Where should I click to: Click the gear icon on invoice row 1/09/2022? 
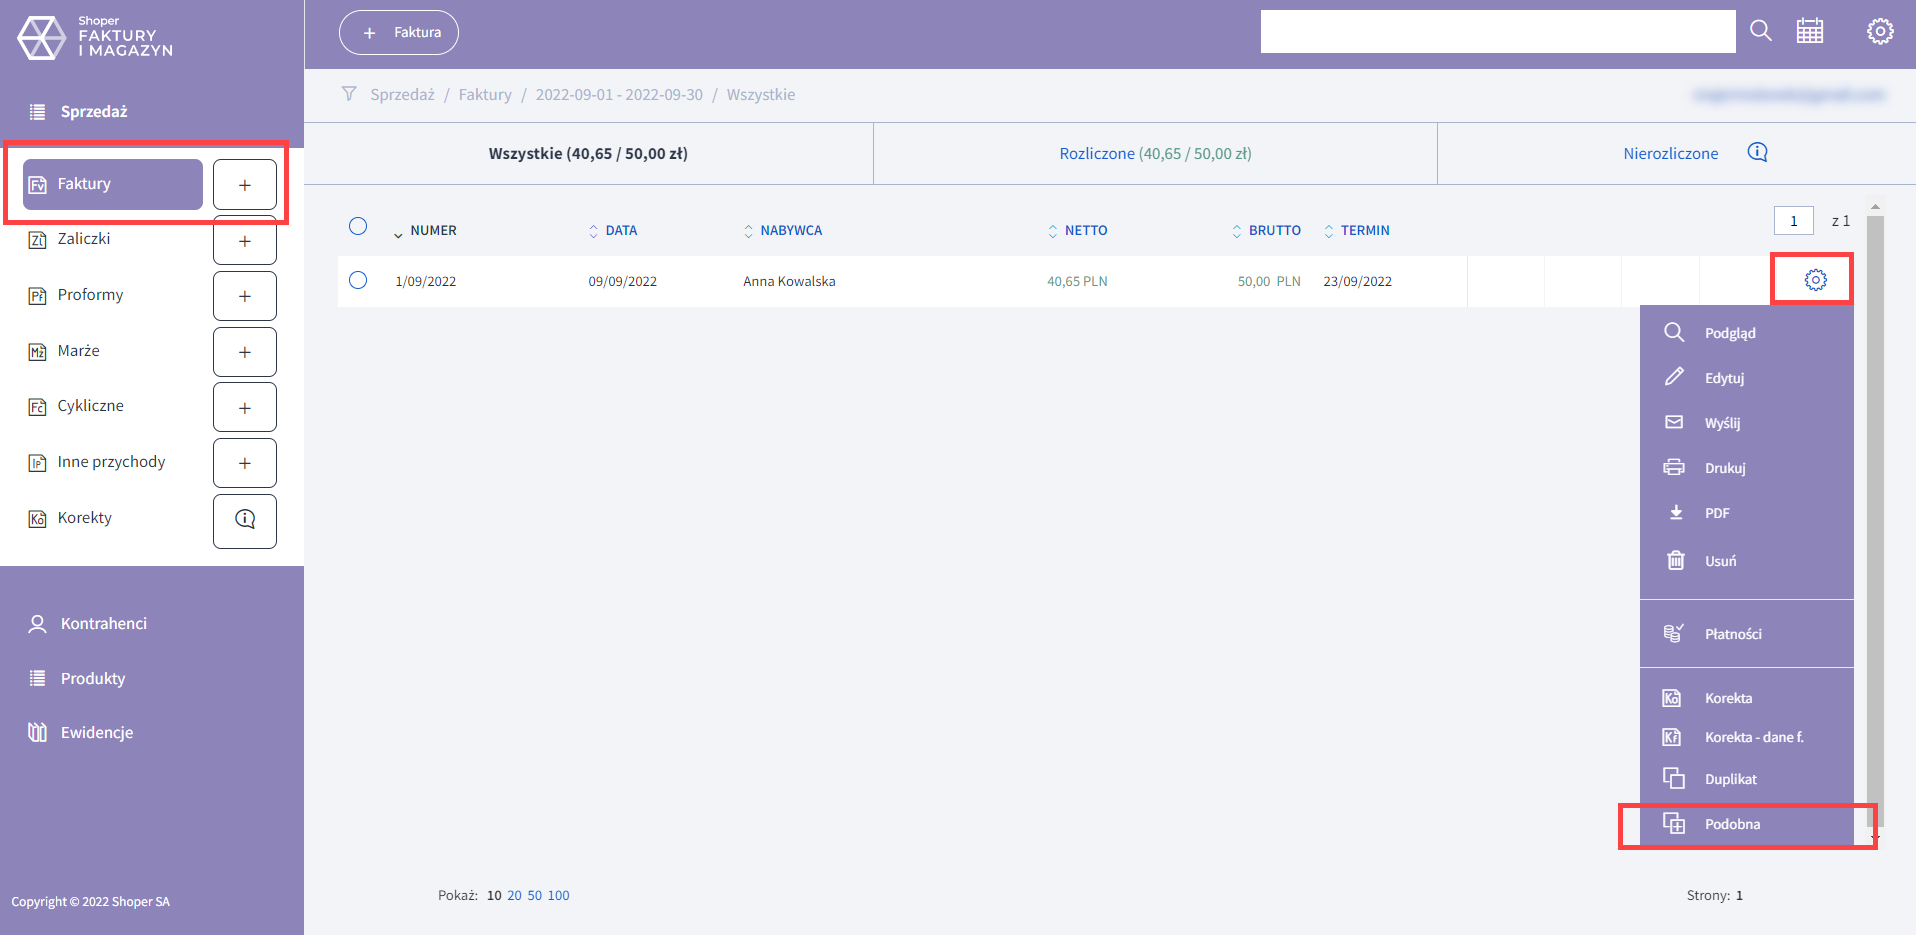click(1815, 280)
